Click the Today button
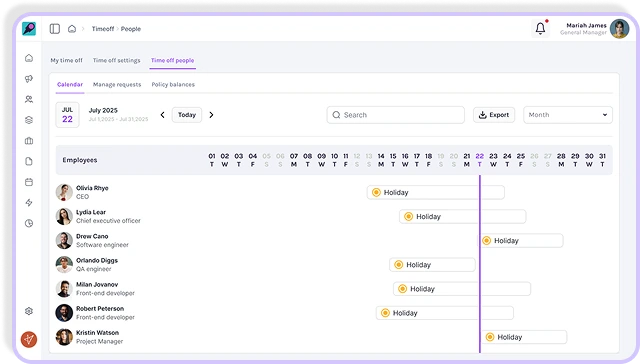Image resolution: width=640 pixels, height=364 pixels. pyautogui.click(x=187, y=115)
